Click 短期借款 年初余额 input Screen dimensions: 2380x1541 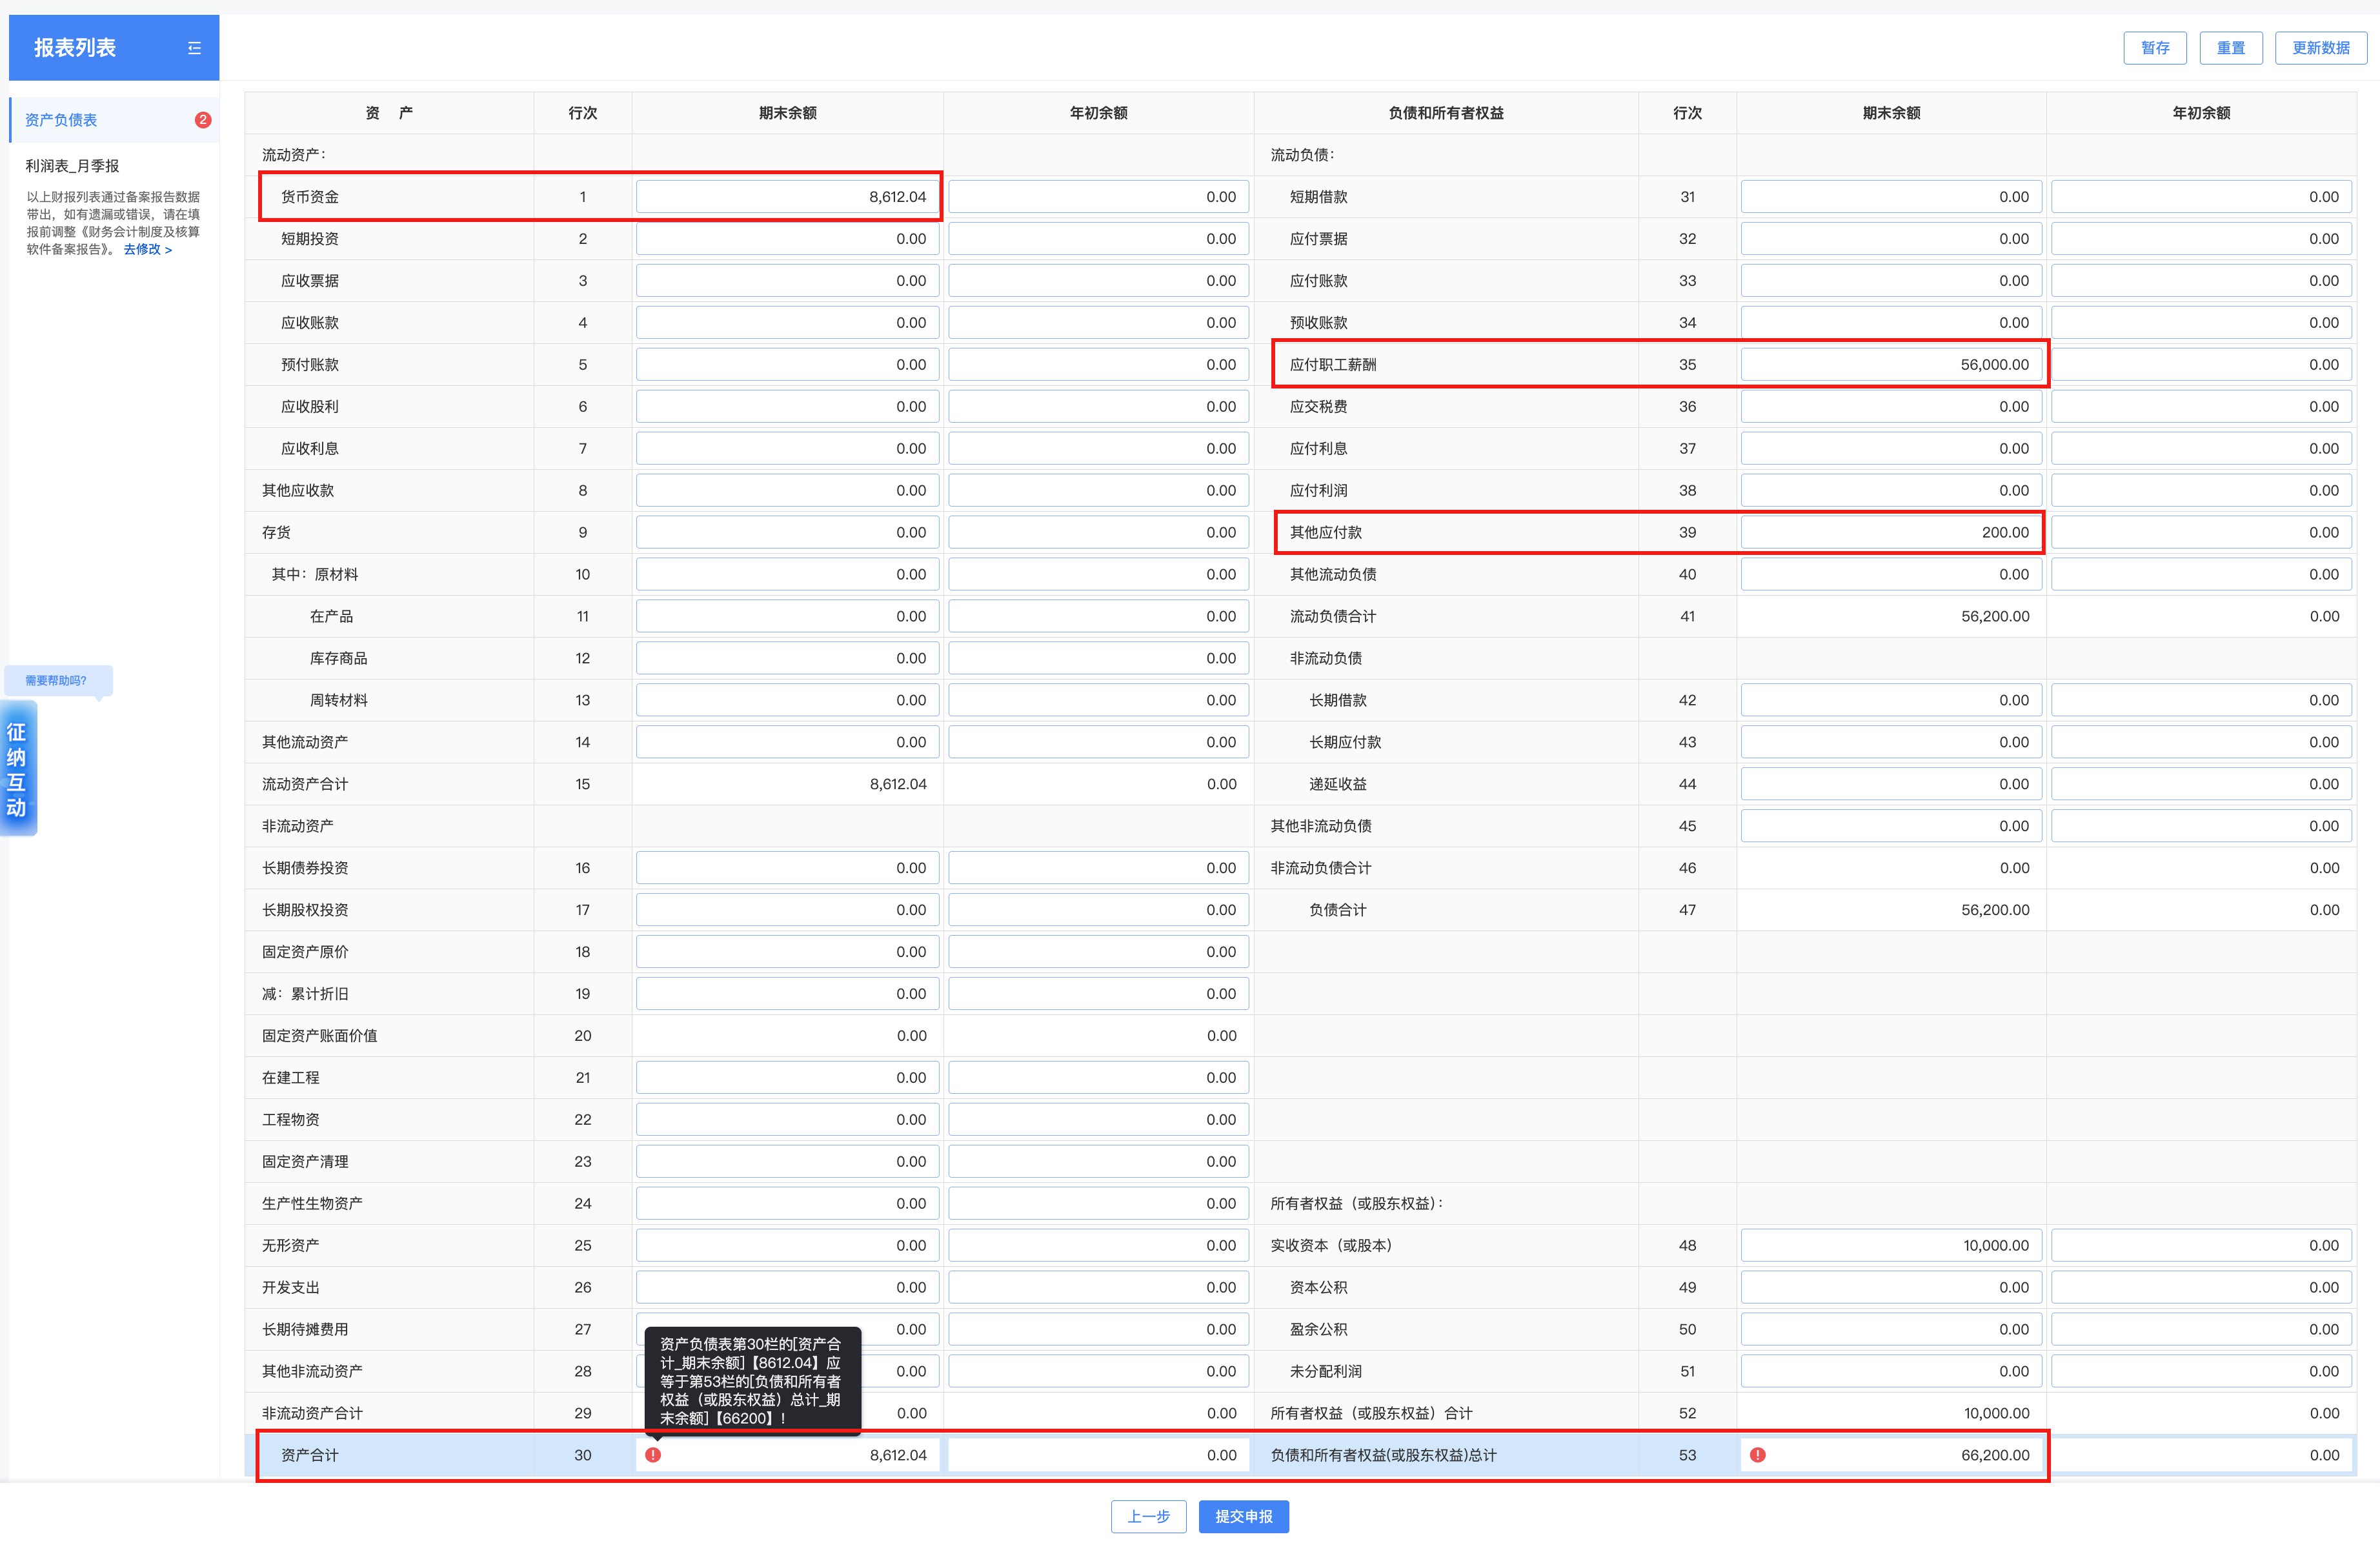[x=2200, y=197]
